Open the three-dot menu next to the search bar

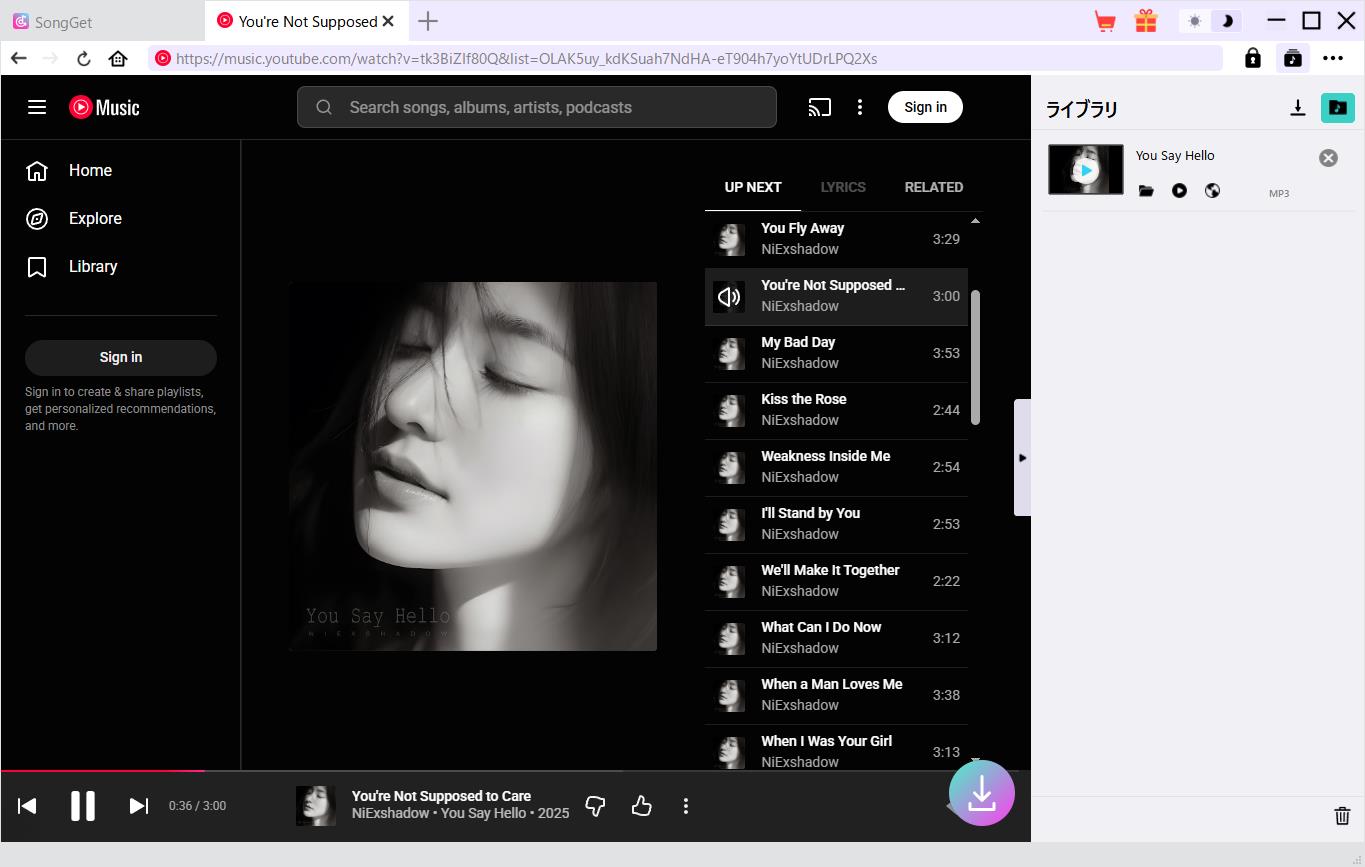[x=860, y=107]
